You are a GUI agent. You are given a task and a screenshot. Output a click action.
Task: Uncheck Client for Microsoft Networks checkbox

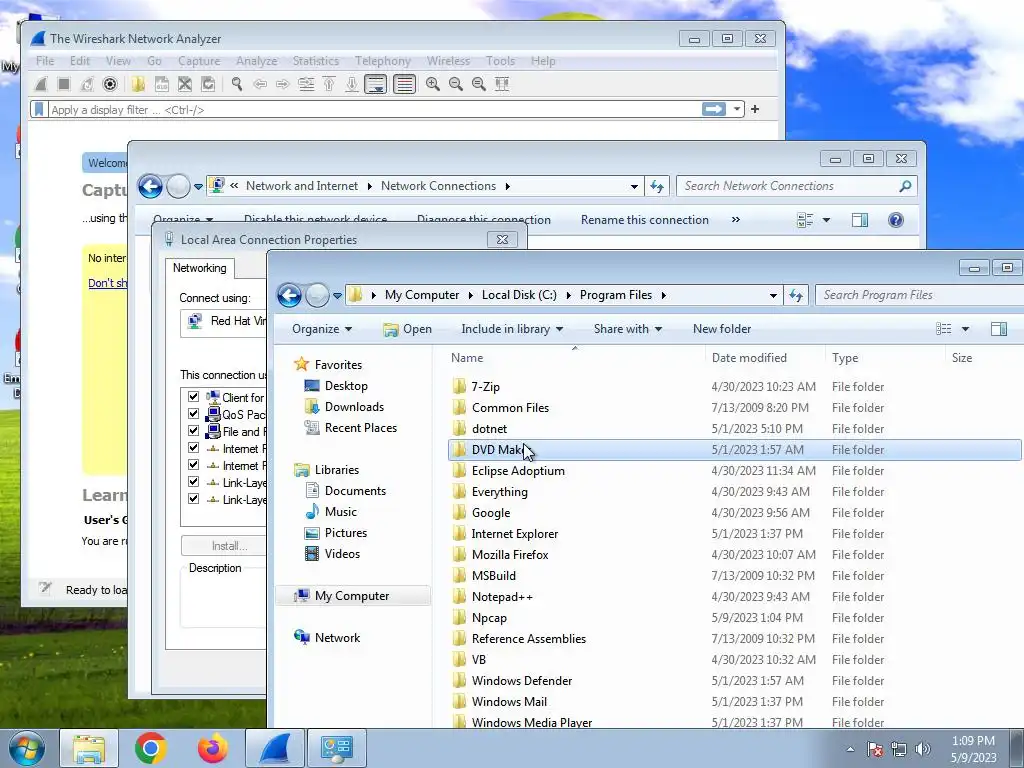(x=193, y=396)
